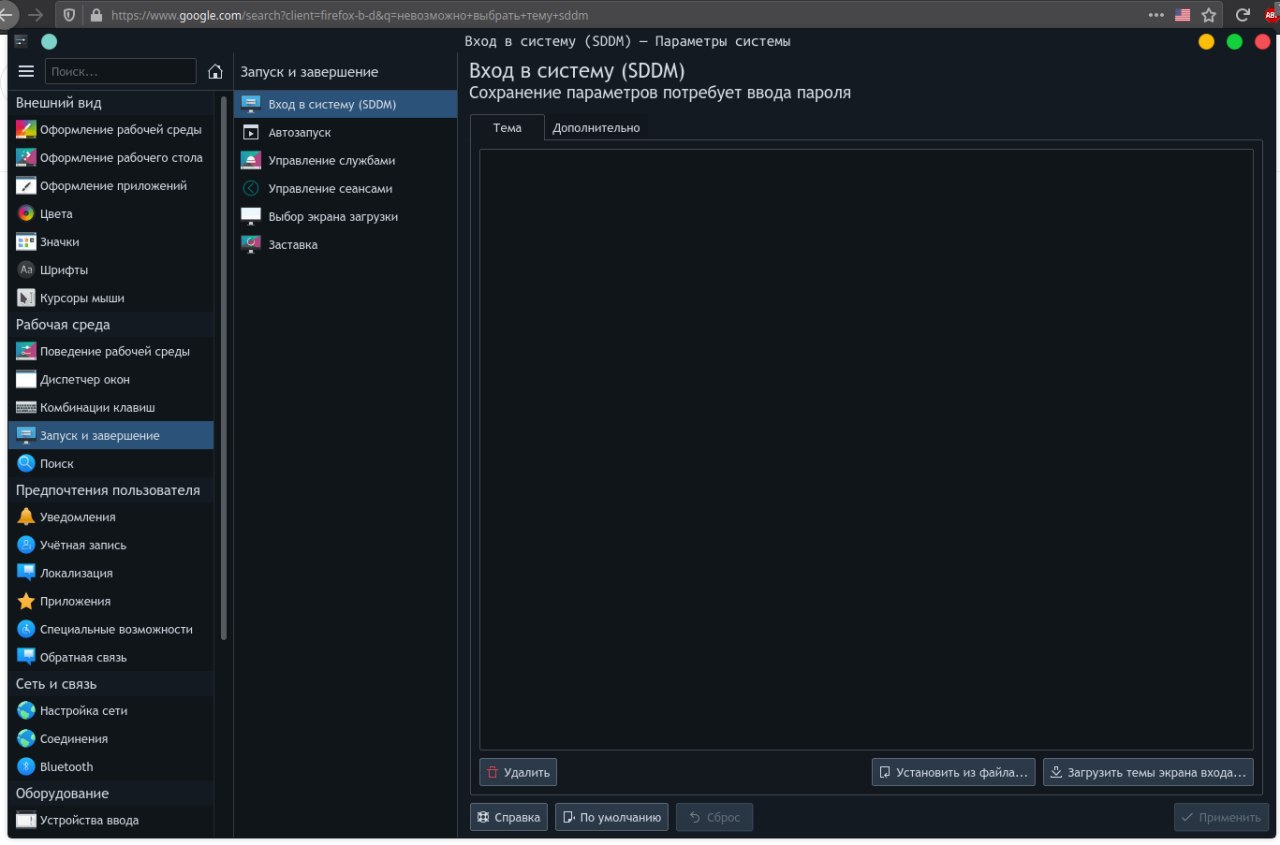
Task: Click the Firefox shield tracking icon
Action: click(69, 15)
